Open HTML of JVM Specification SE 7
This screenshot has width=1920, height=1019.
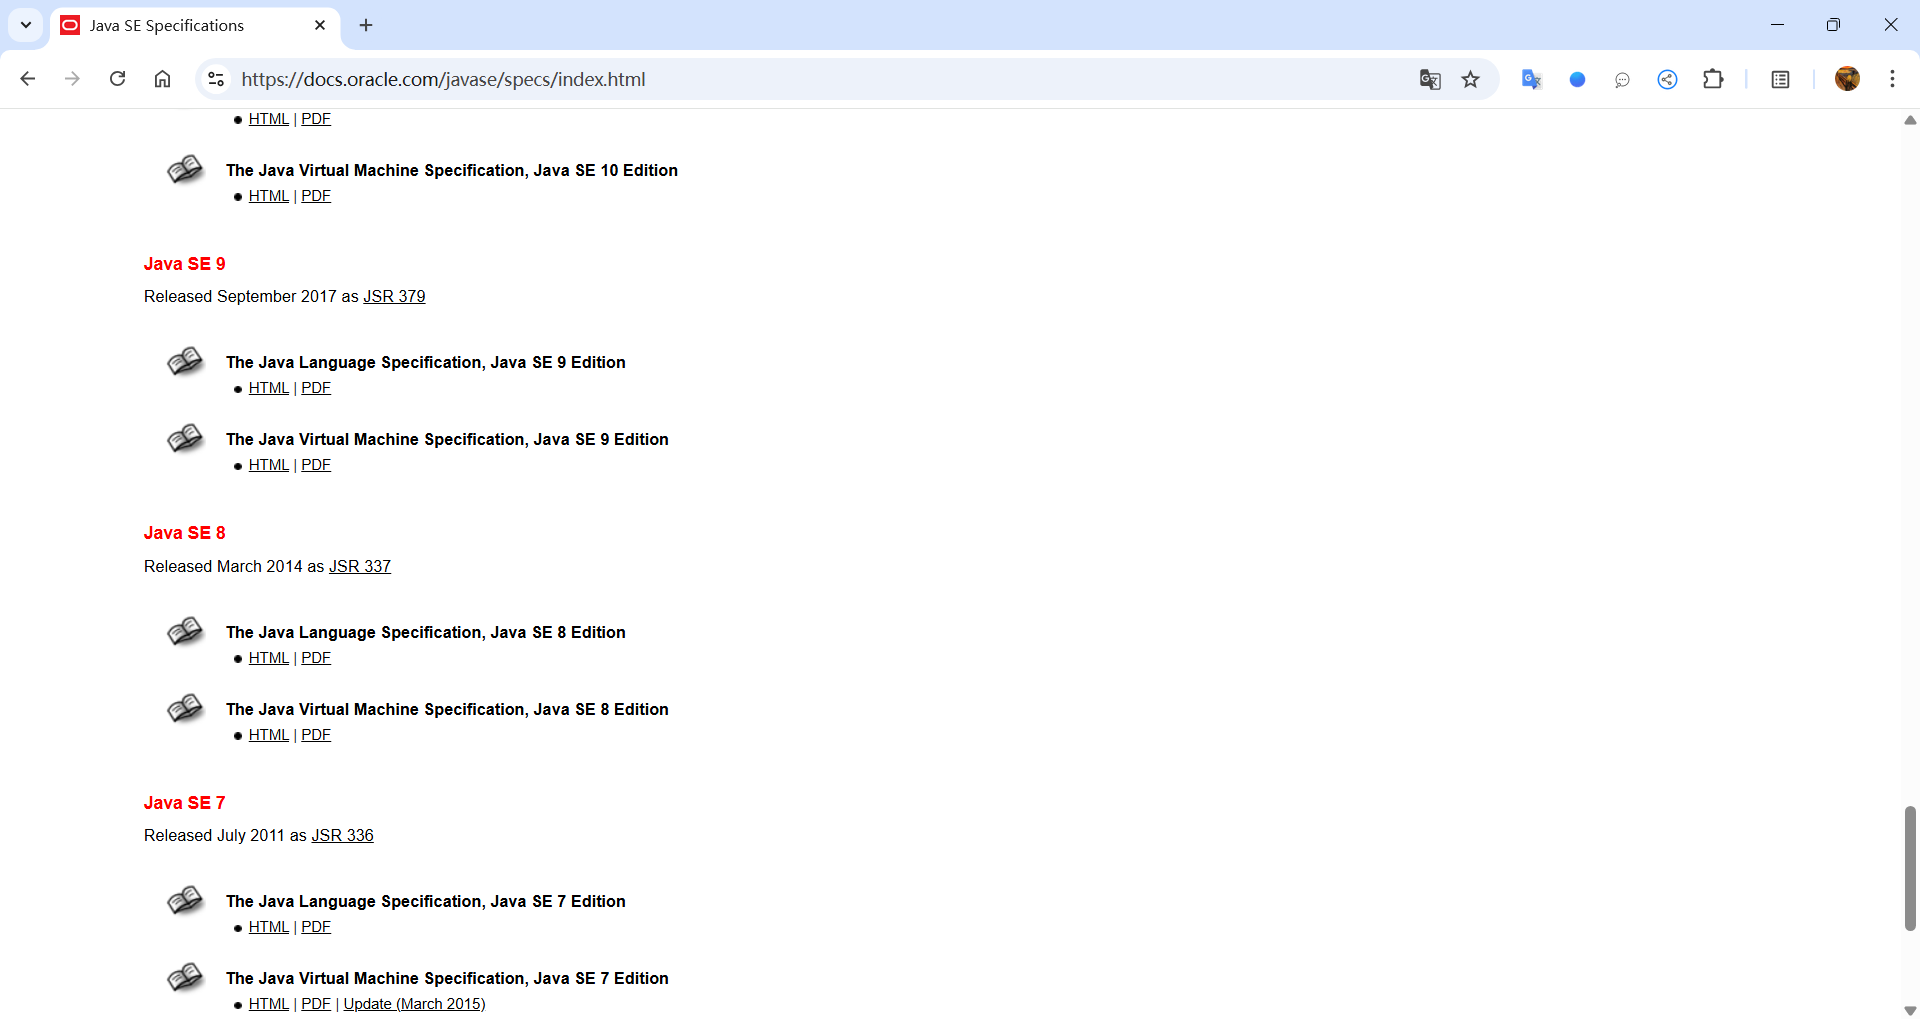(268, 1004)
